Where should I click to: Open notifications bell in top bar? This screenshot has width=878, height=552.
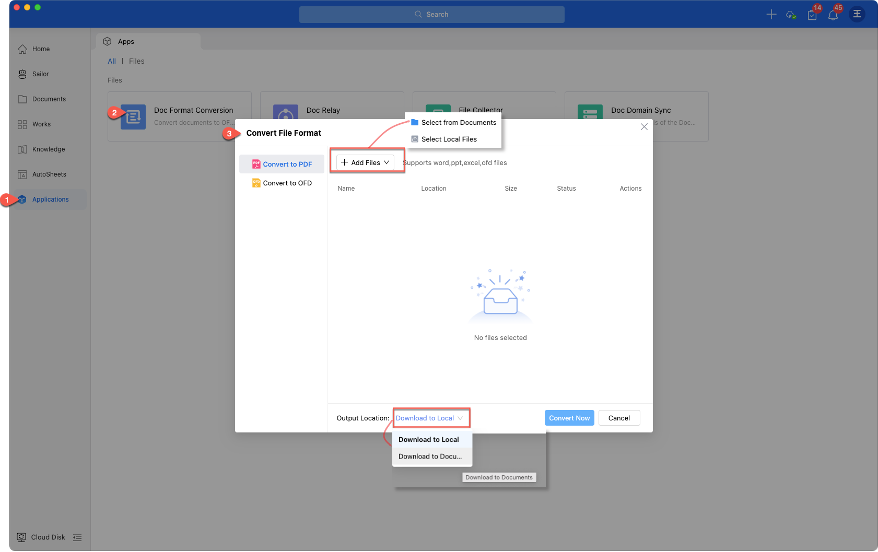[x=833, y=15]
